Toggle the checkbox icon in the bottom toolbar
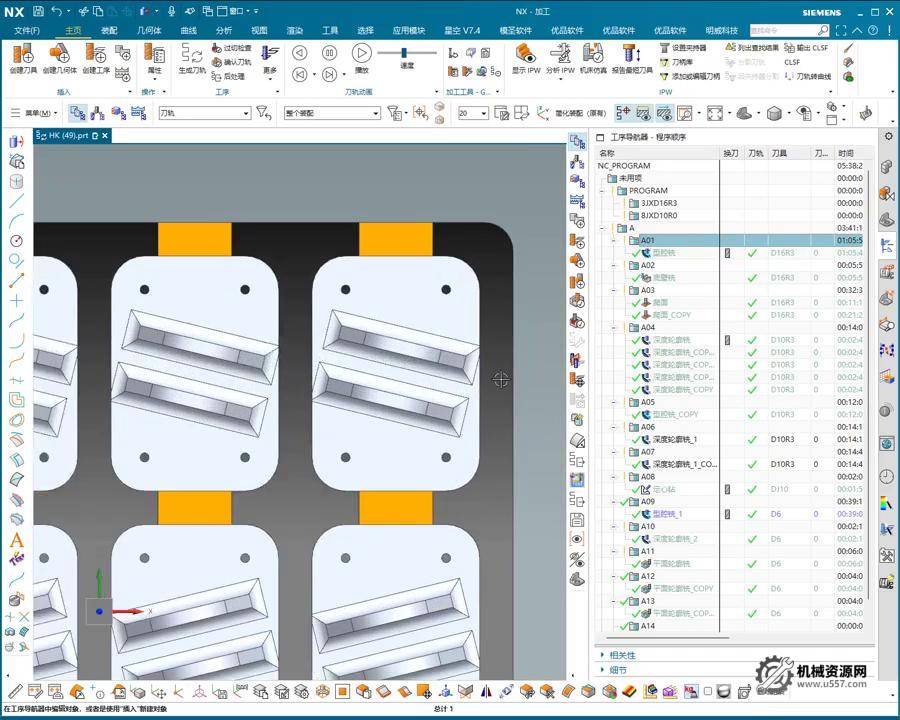Image resolution: width=900 pixels, height=720 pixels. click(x=708, y=691)
